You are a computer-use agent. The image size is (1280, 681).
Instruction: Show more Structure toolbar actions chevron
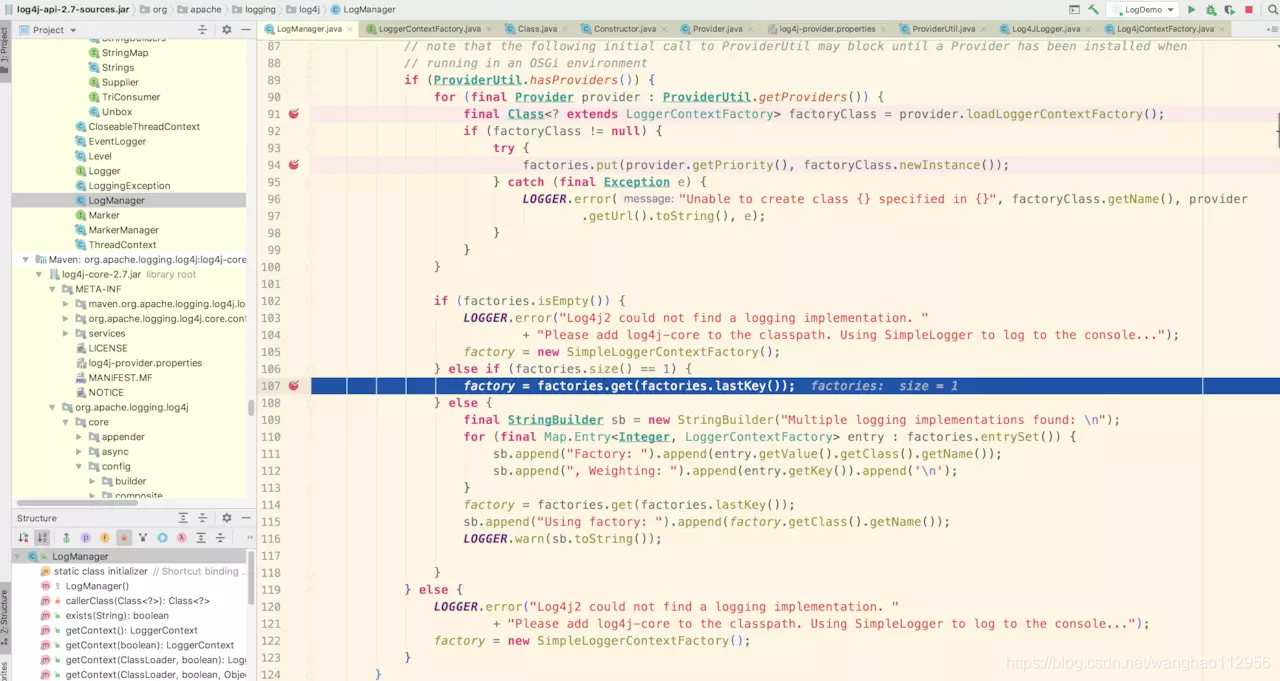pos(249,538)
